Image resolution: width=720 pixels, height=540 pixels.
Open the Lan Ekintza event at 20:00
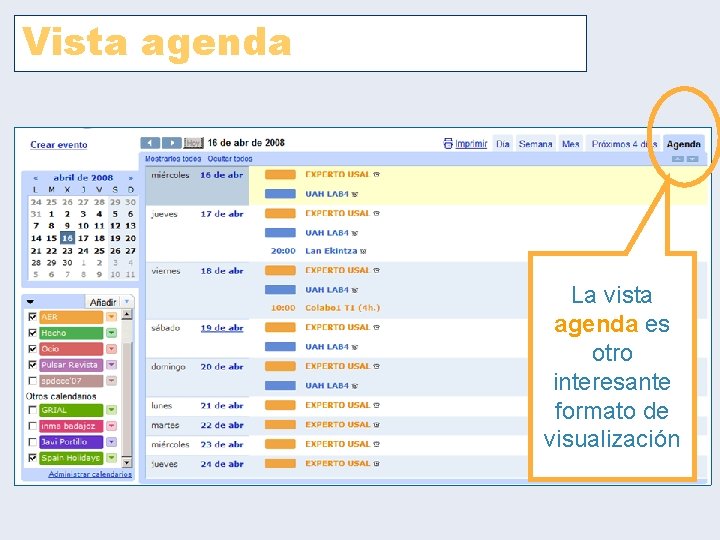pyautogui.click(x=331, y=251)
